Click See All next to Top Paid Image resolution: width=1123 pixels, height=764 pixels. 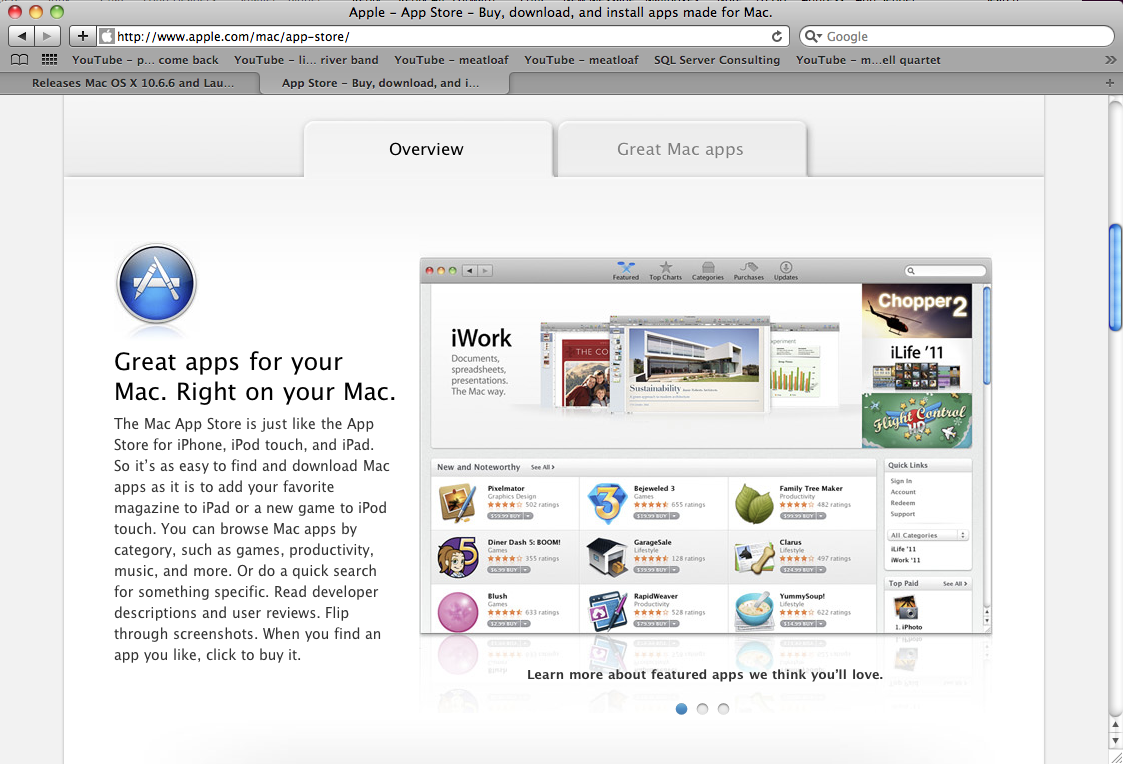click(x=955, y=584)
